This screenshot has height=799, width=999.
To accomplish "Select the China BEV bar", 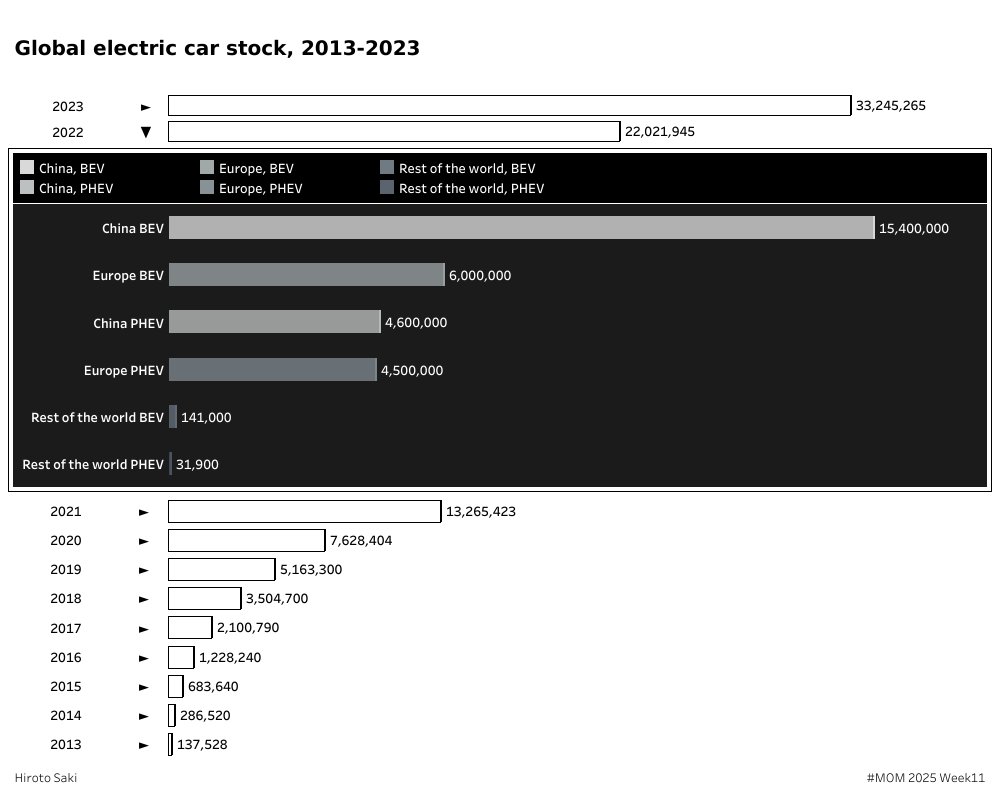I will [520, 228].
